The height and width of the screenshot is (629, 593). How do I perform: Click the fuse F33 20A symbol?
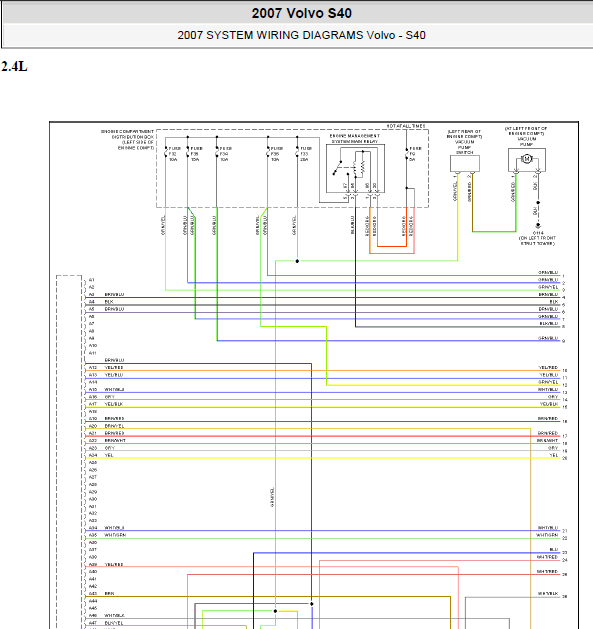tap(297, 154)
